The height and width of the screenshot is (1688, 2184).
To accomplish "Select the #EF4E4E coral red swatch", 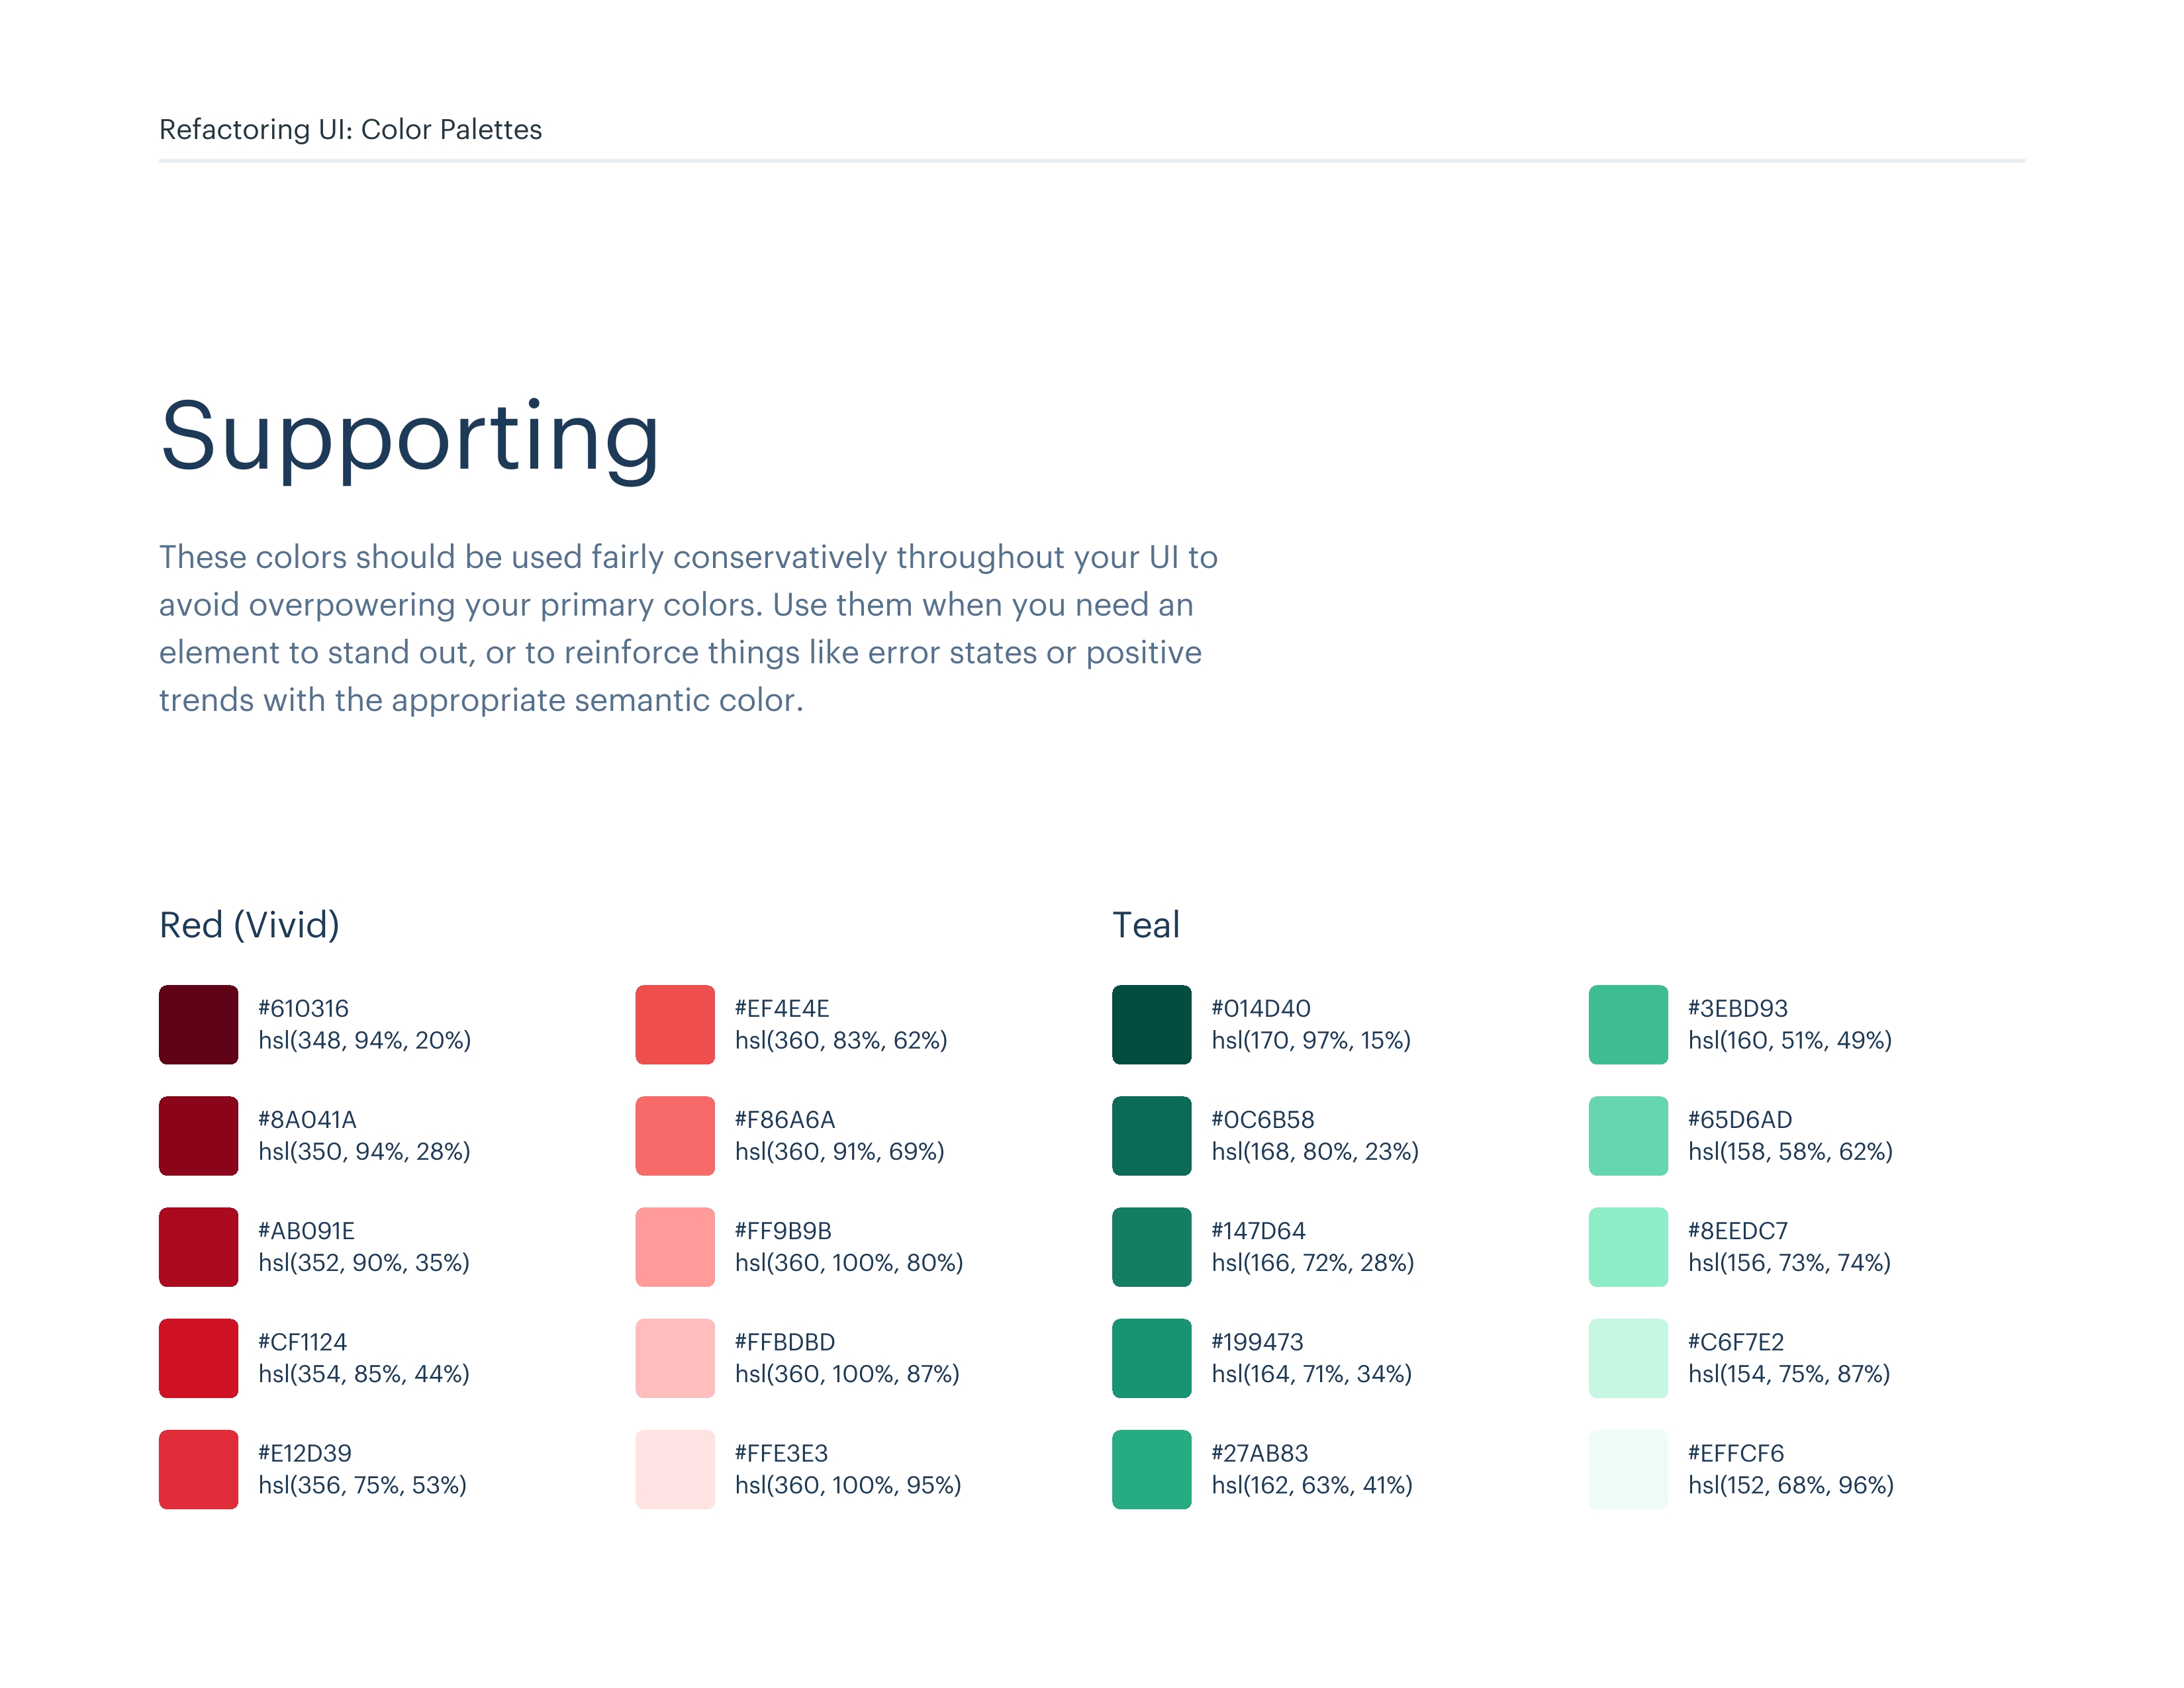I will click(x=675, y=1024).
